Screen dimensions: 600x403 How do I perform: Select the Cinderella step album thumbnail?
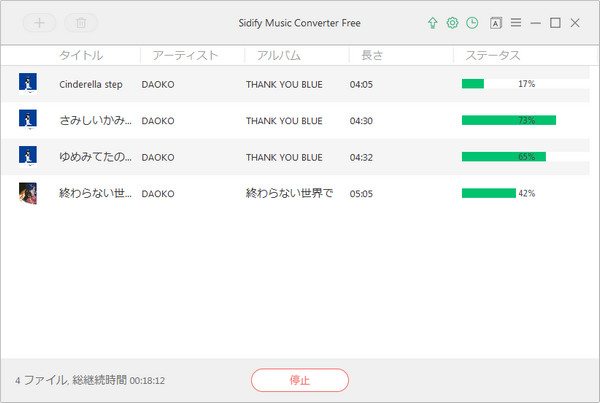point(28,83)
